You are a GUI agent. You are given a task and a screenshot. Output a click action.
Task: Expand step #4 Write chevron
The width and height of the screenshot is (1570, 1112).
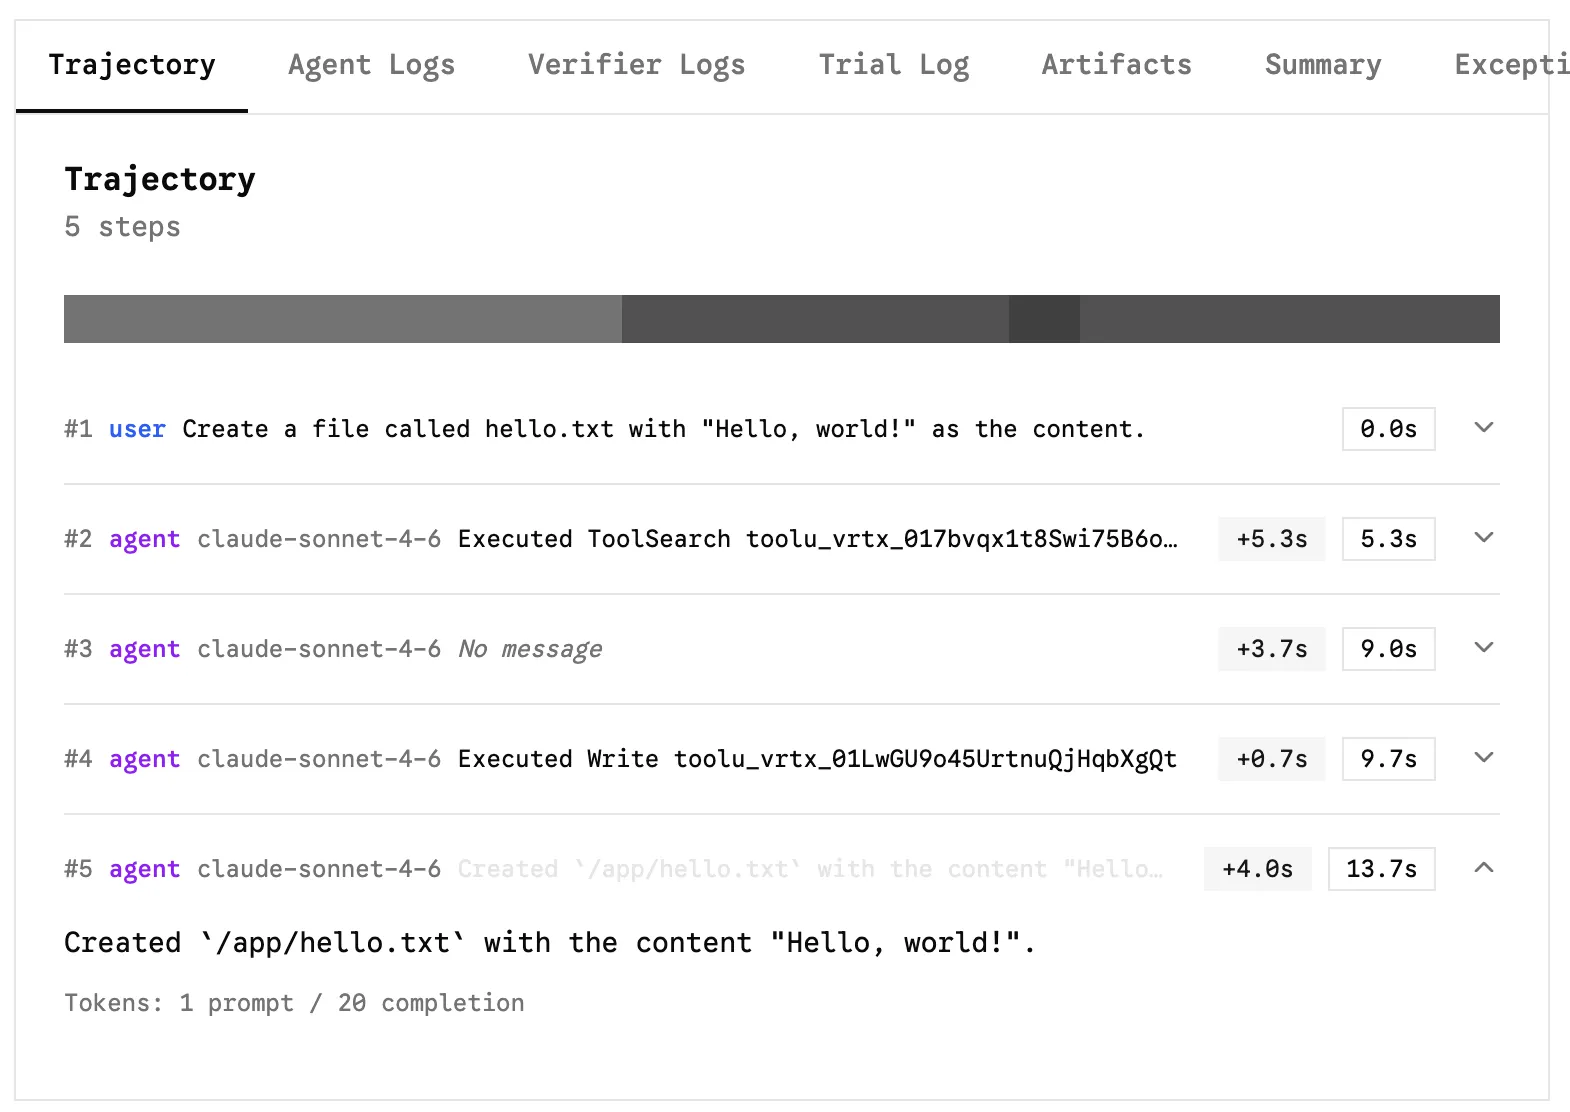pyautogui.click(x=1484, y=758)
